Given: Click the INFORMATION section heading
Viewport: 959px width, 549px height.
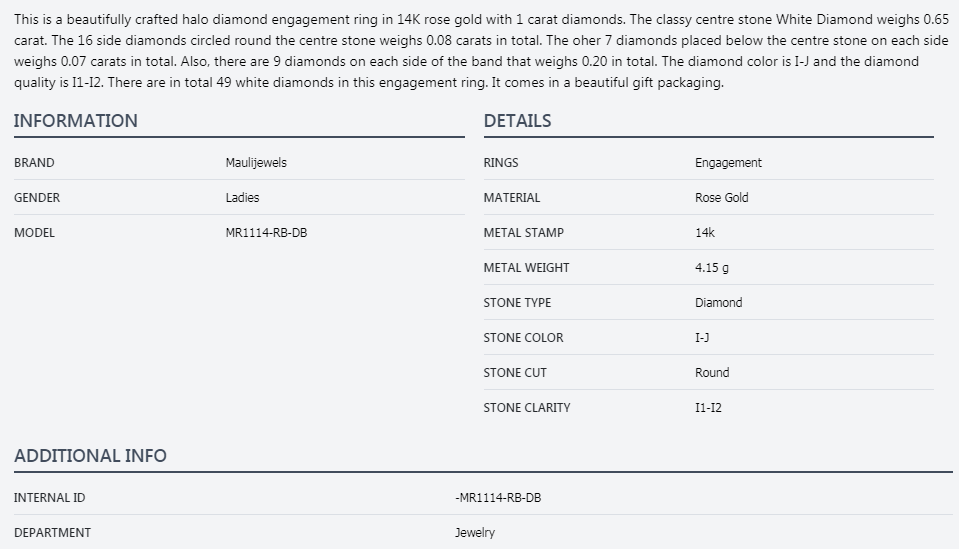Looking at the screenshot, I should click(76, 121).
